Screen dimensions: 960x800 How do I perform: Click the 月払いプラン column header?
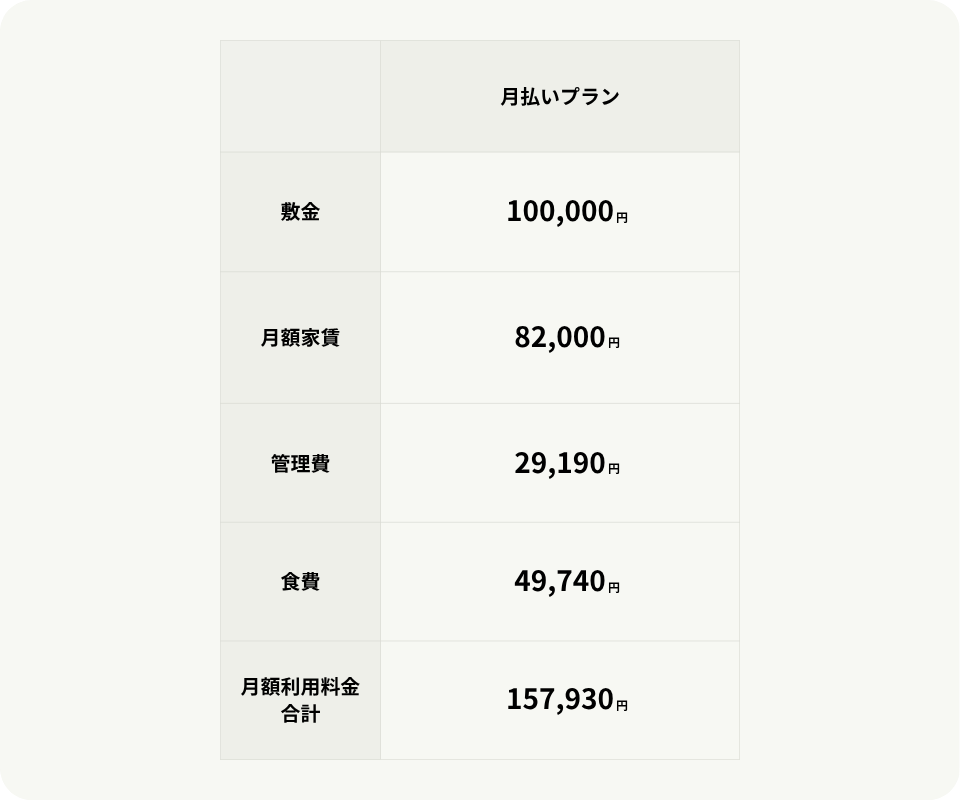coord(559,97)
